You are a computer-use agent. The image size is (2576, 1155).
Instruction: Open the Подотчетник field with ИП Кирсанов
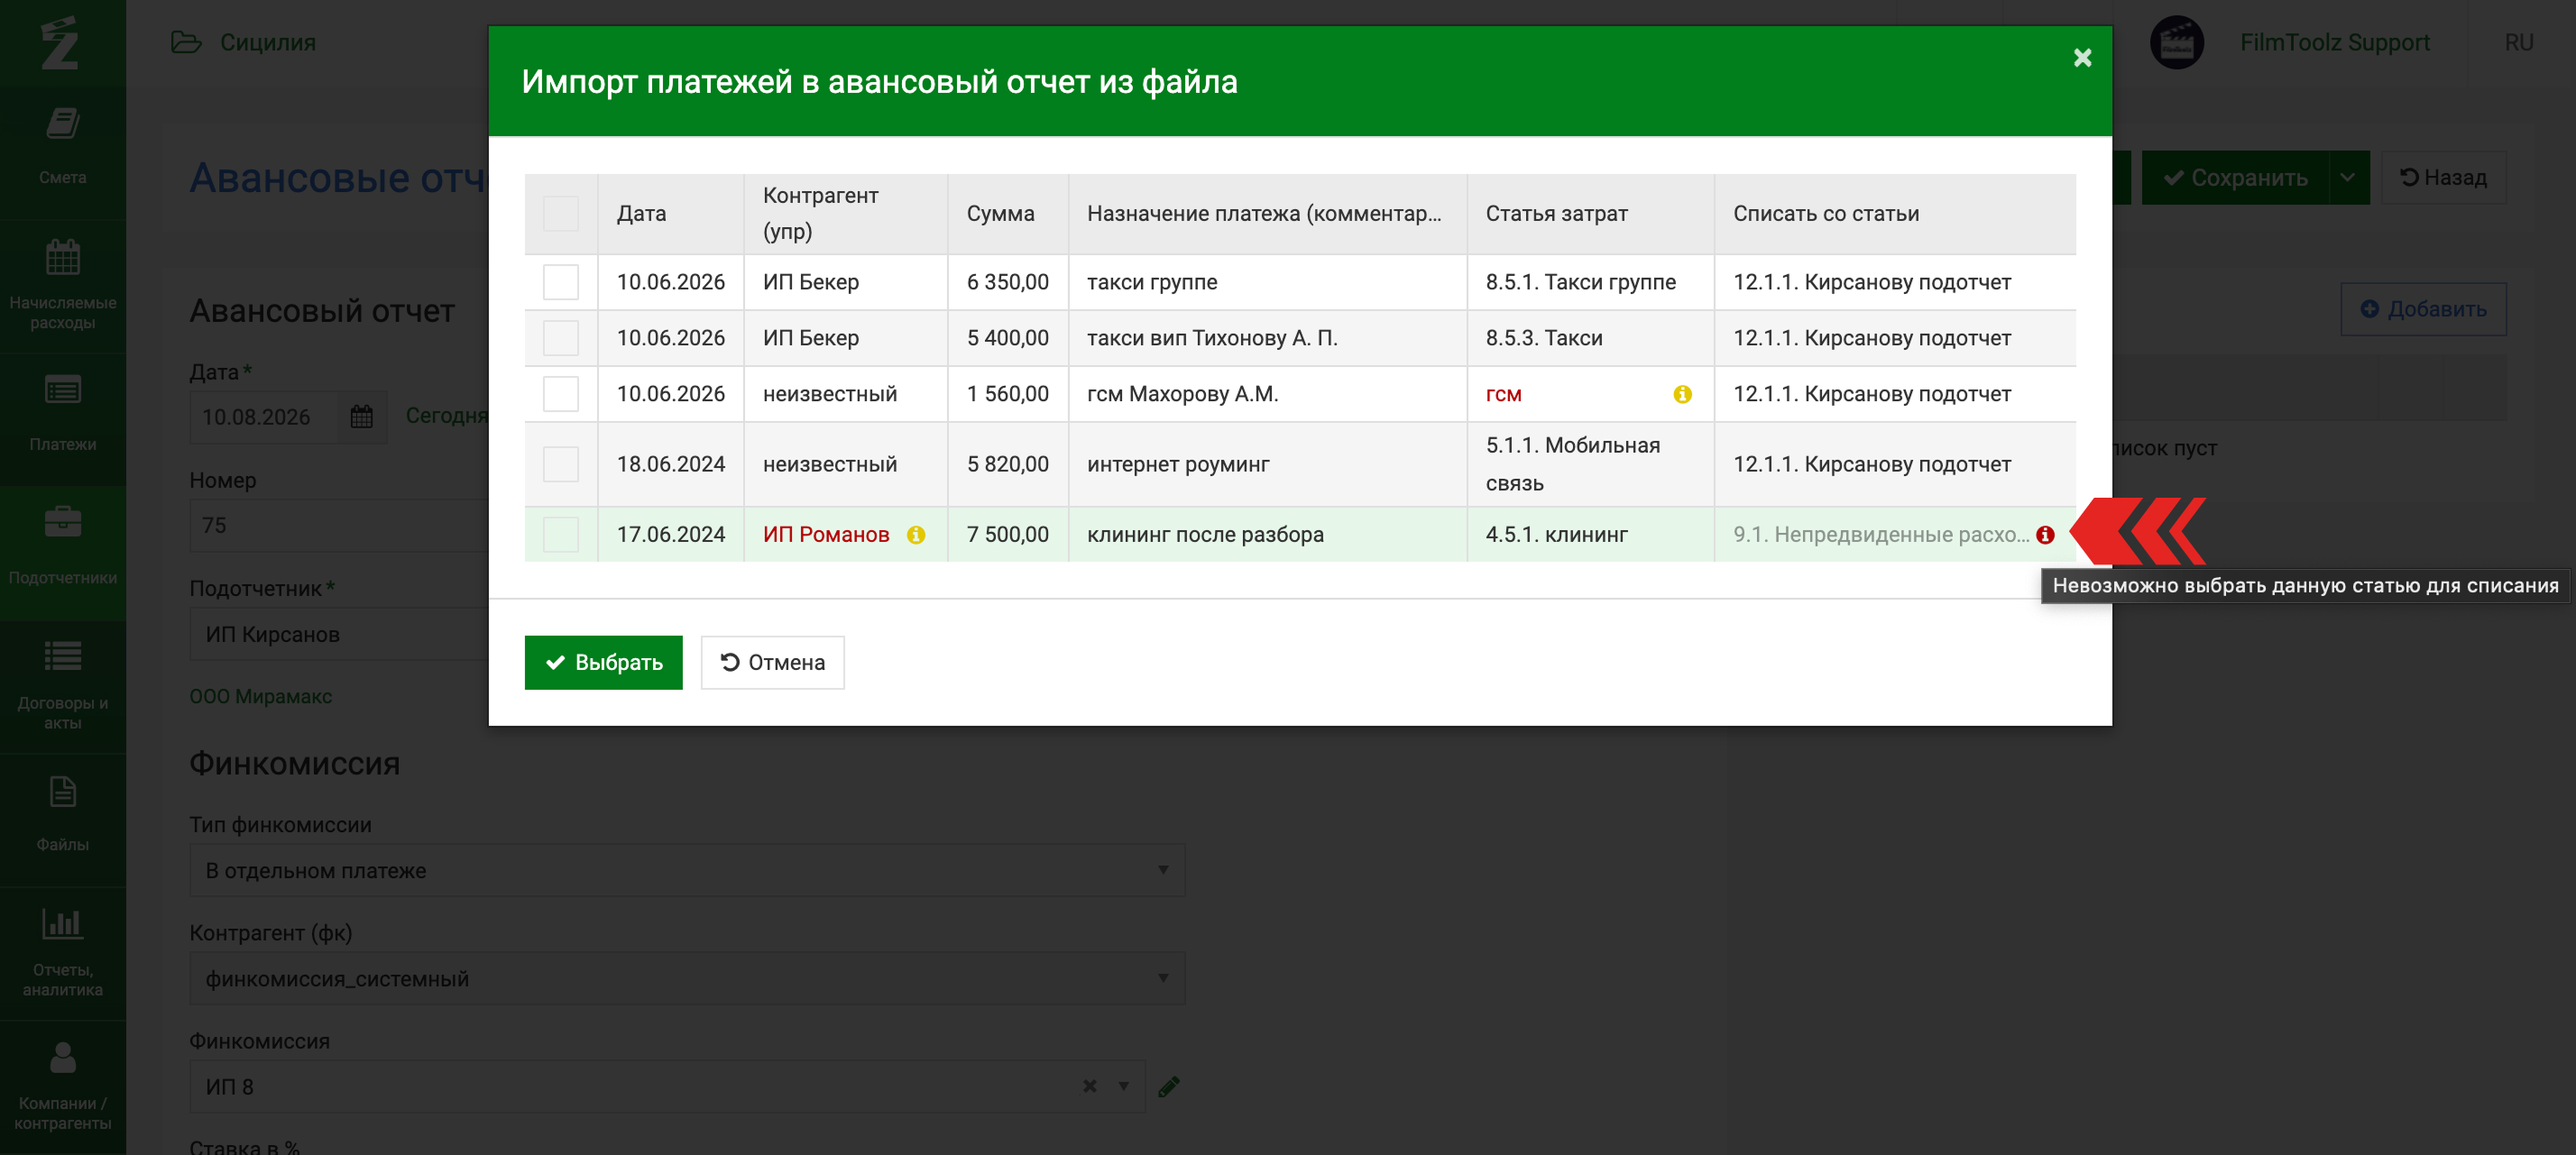(339, 634)
